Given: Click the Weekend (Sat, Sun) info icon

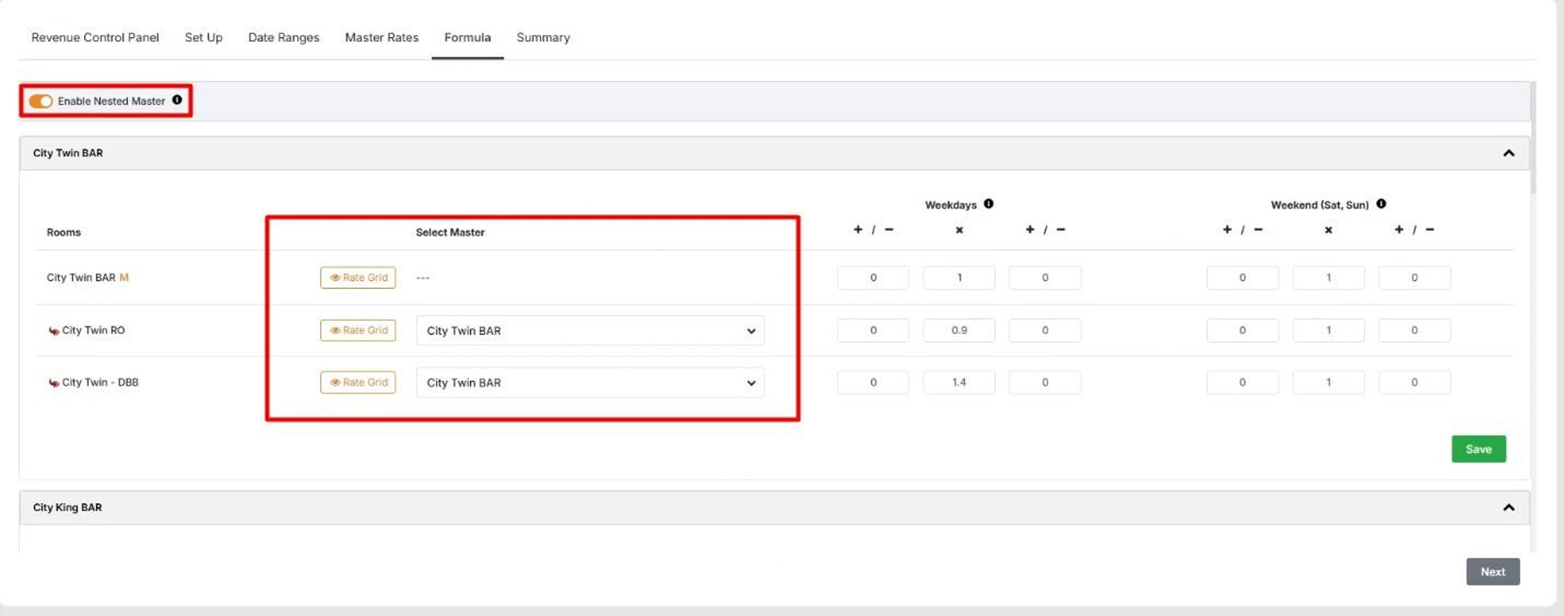Looking at the screenshot, I should pyautogui.click(x=1381, y=204).
